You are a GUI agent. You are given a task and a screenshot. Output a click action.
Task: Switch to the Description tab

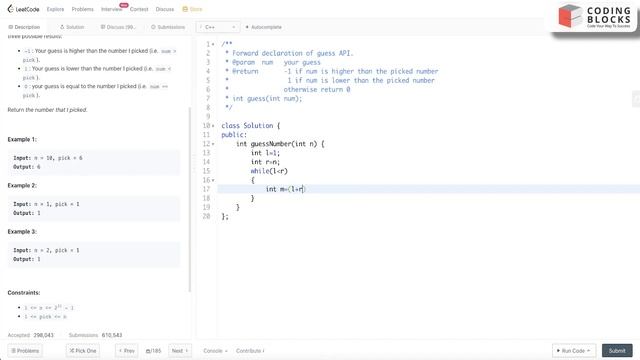24,27
